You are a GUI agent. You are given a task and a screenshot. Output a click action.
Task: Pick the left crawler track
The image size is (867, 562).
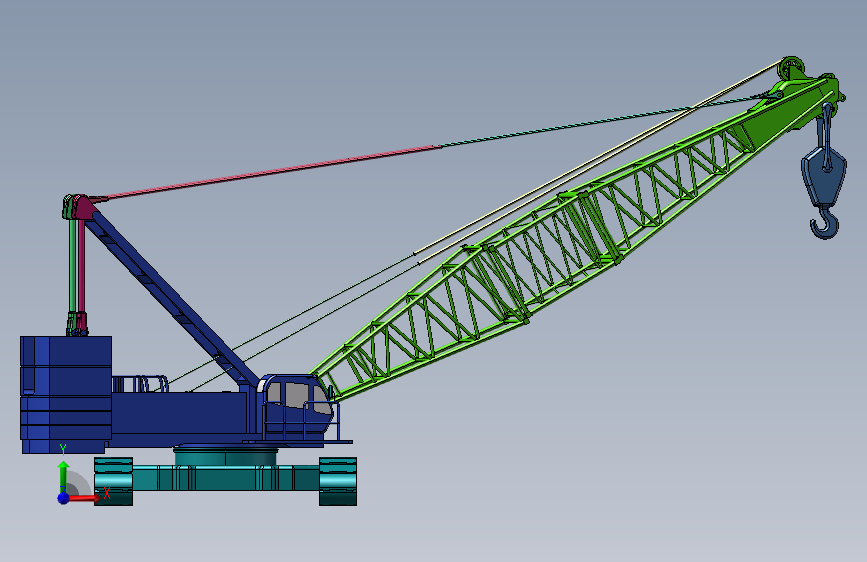pyautogui.click(x=113, y=481)
